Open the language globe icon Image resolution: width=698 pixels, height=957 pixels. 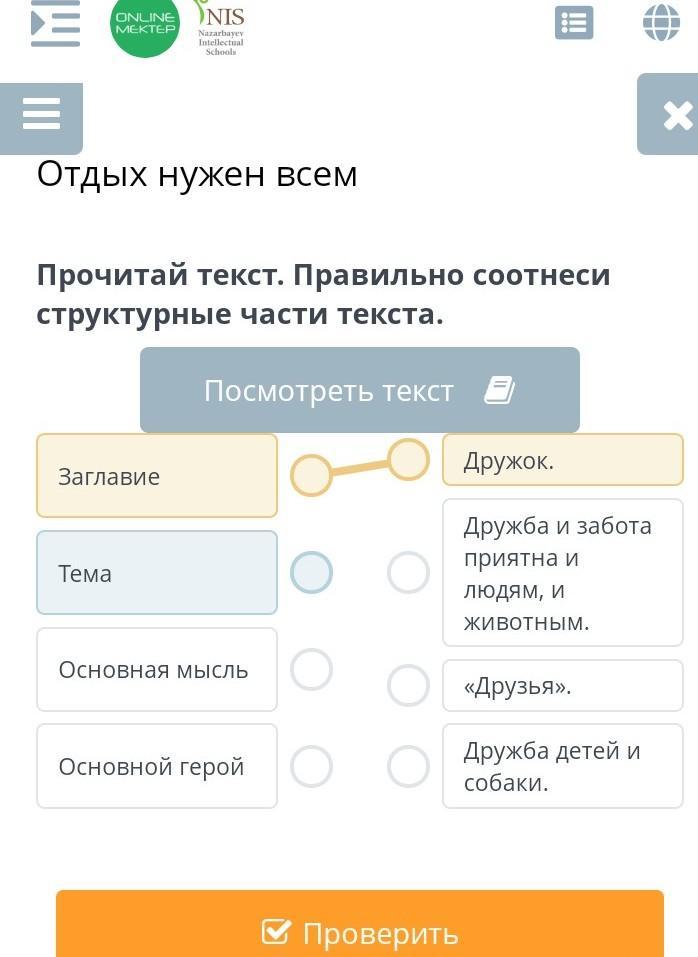click(x=661, y=22)
